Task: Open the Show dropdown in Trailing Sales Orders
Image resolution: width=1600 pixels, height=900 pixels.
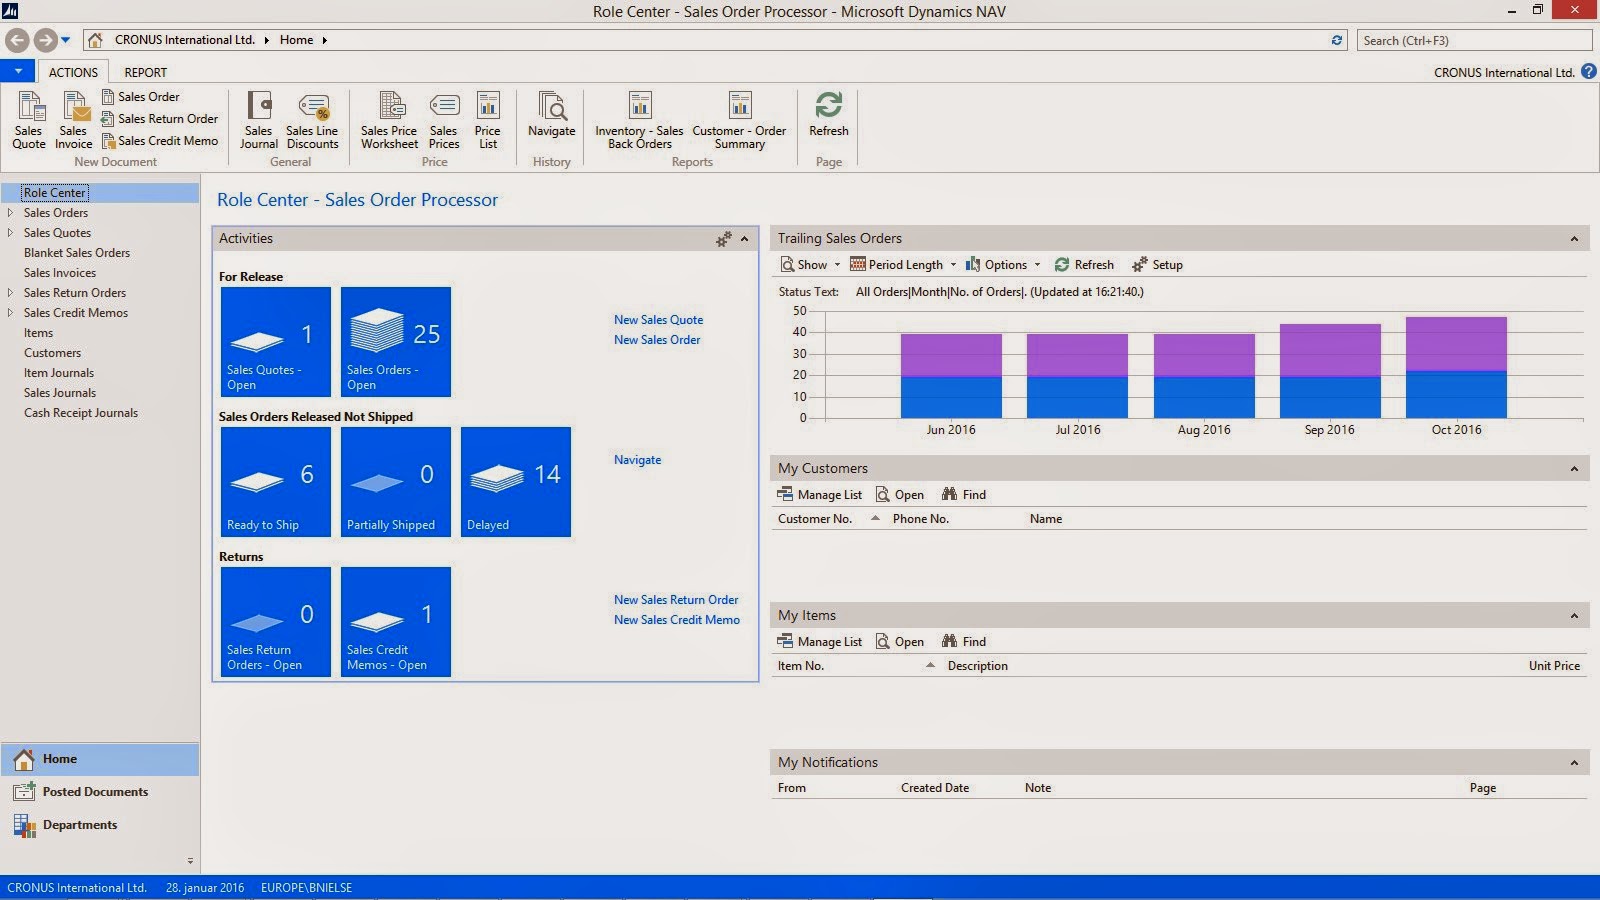Action: tap(811, 265)
